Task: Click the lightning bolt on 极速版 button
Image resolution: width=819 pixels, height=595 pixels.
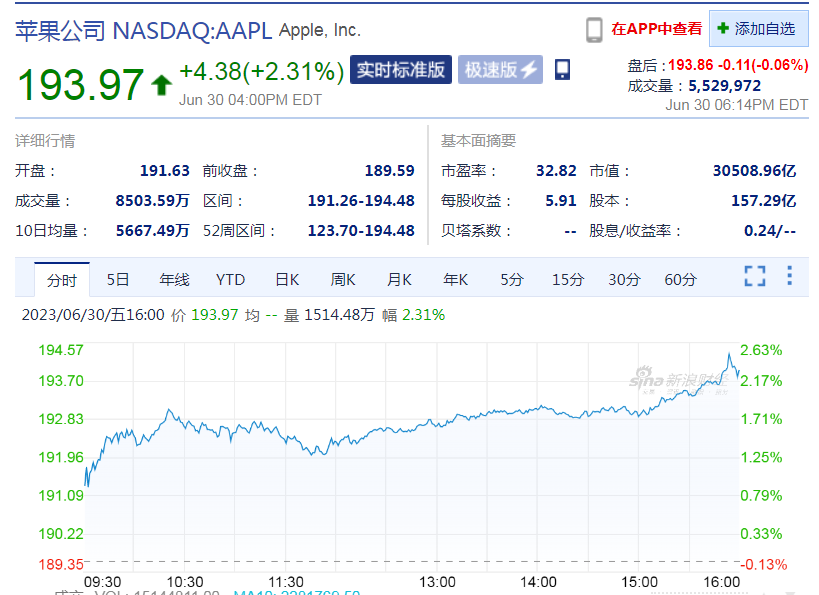Action: point(529,69)
